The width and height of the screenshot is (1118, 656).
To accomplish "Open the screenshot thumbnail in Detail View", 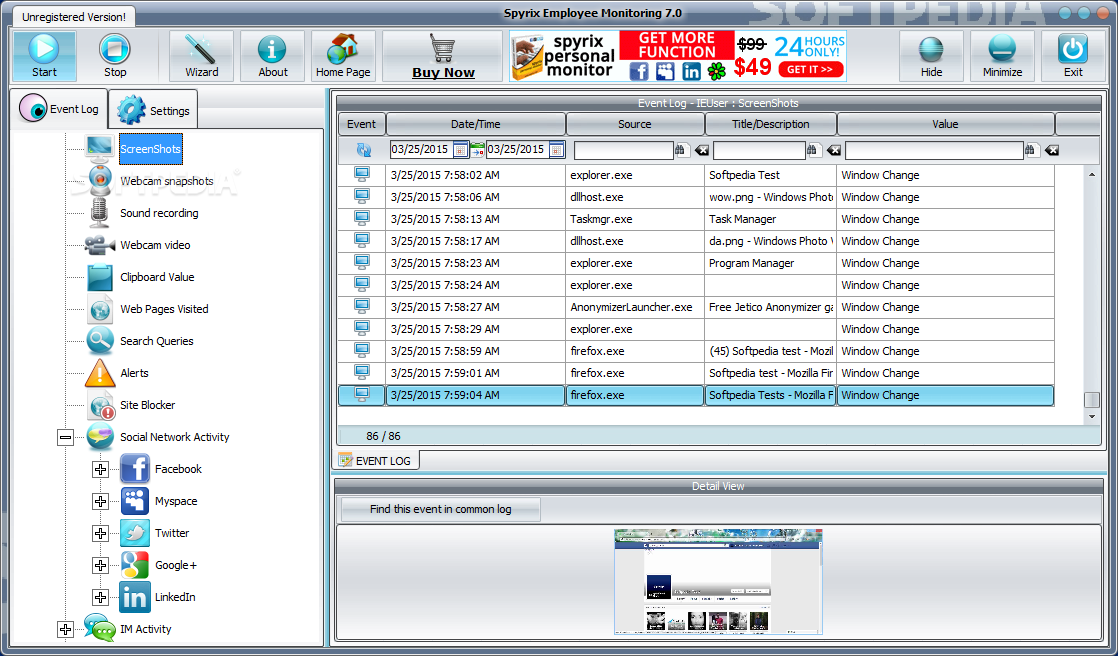I will (x=718, y=582).
